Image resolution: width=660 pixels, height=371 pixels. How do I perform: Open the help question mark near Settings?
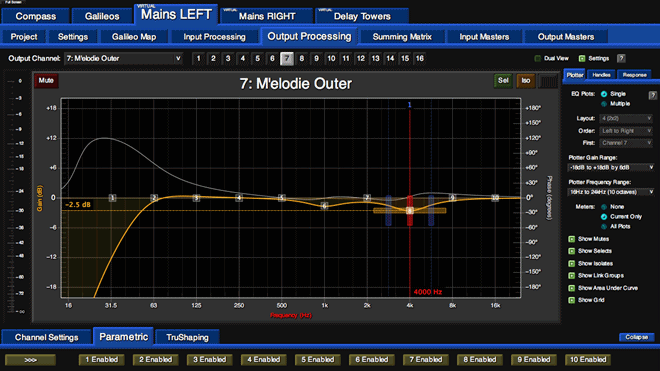(x=621, y=59)
